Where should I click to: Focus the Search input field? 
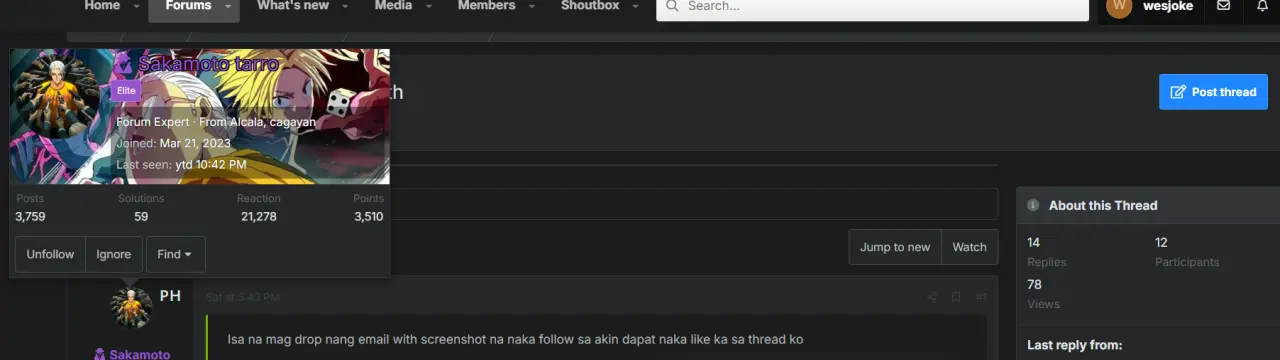pos(872,6)
